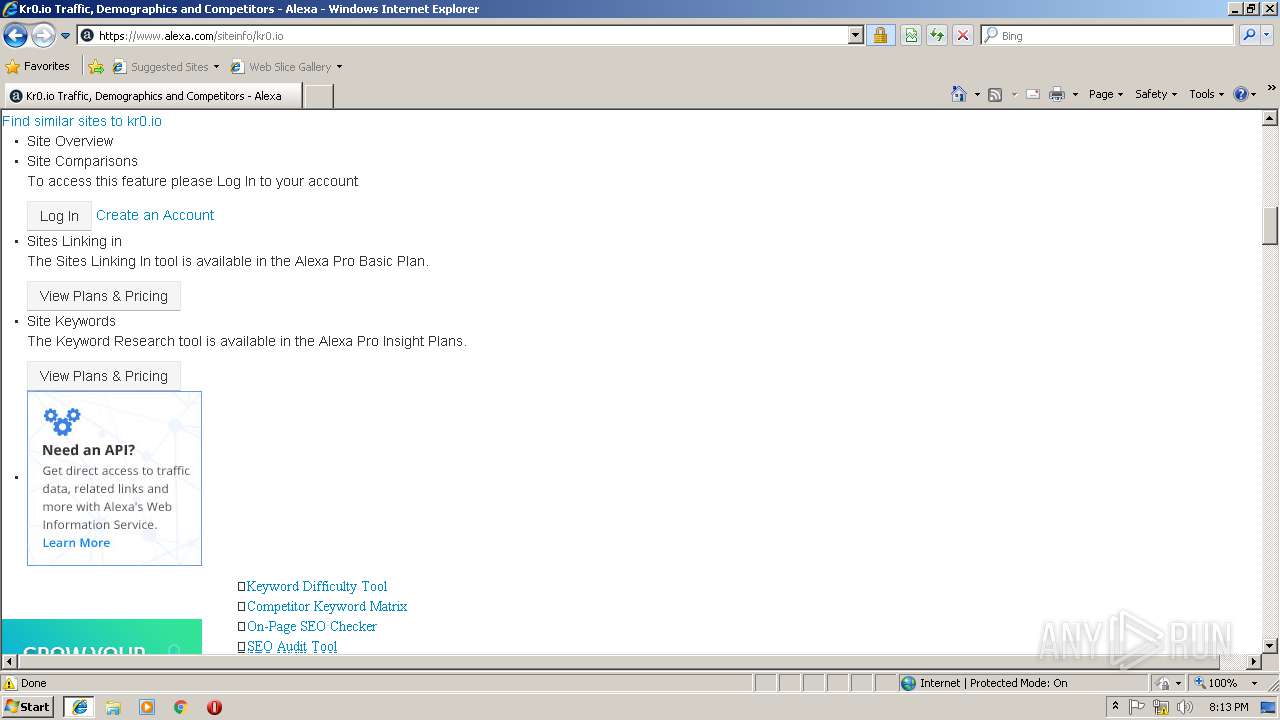Click the browser Forward arrow button
Image resolution: width=1280 pixels, height=720 pixels.
click(x=43, y=36)
